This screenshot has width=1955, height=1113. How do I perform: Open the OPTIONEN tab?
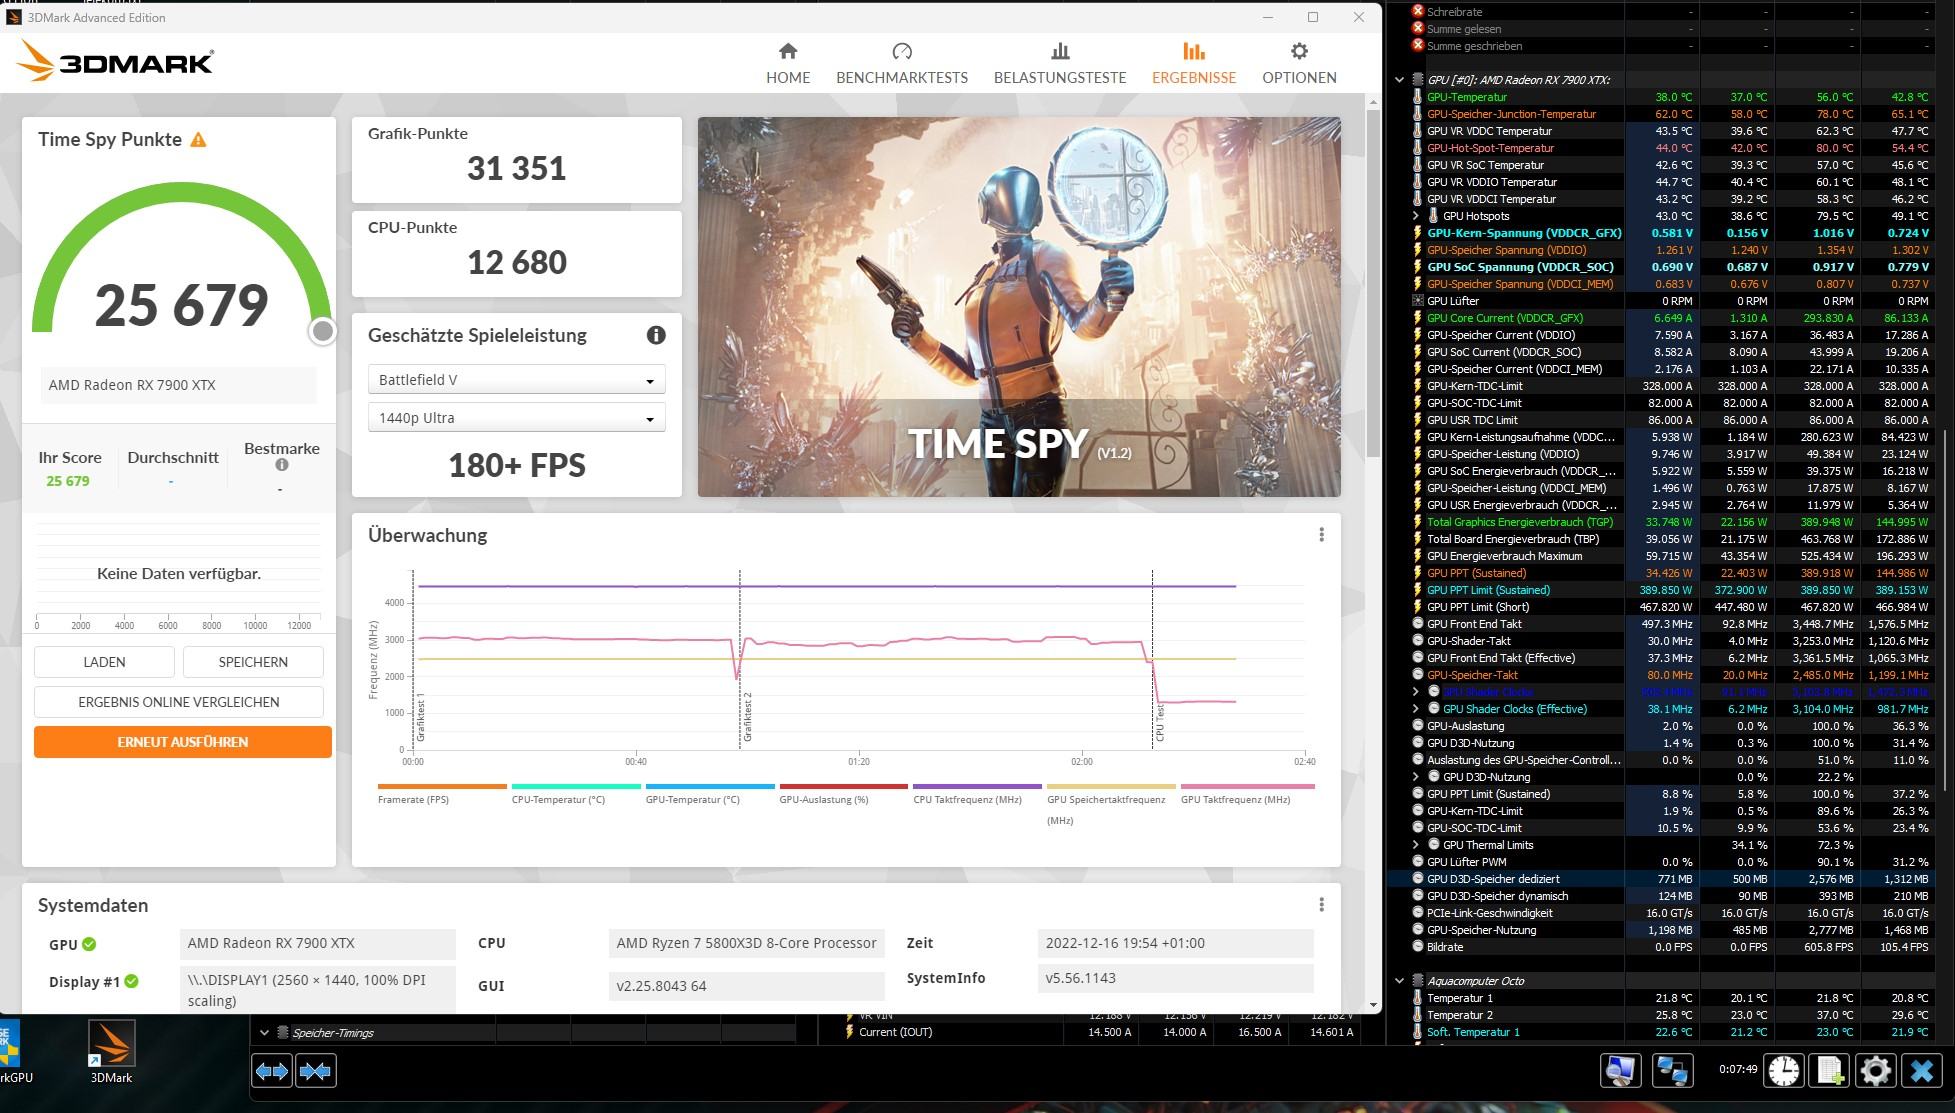1299,63
